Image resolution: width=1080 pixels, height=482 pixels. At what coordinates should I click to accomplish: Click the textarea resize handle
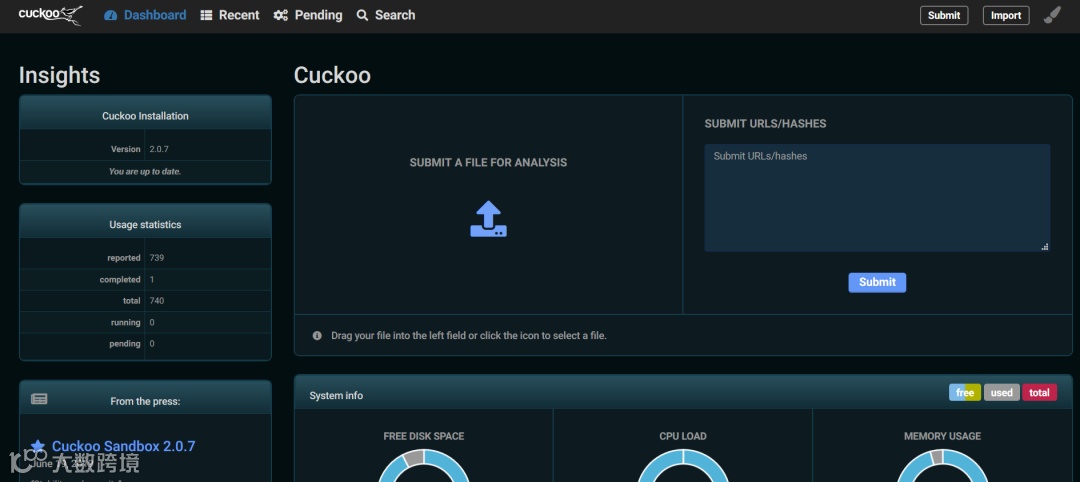point(1045,247)
